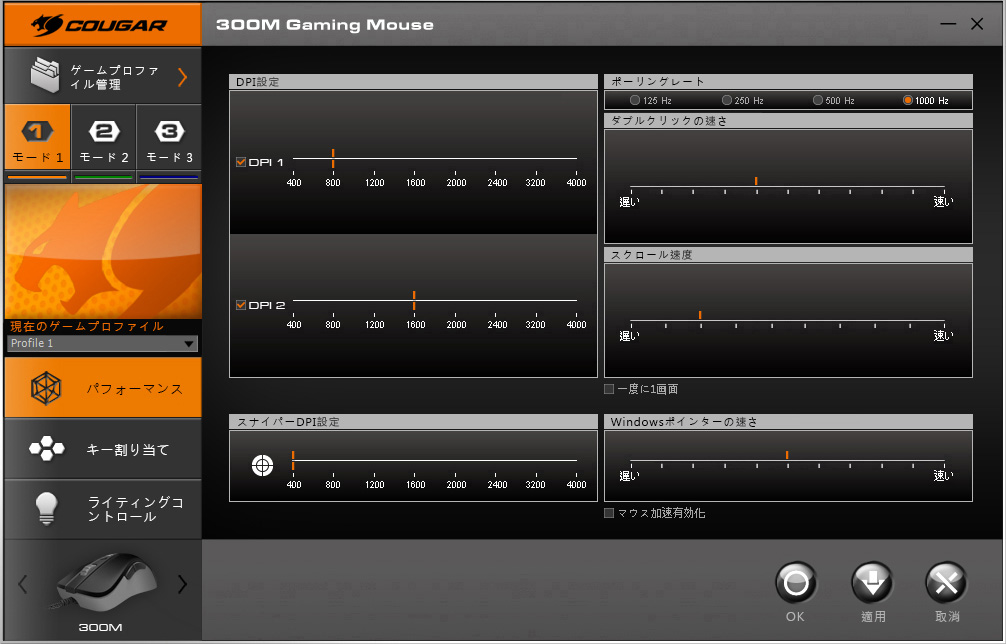The height and width of the screenshot is (644, 1006).
Task: Enable マウス加速有効化 checkbox
Action: click(610, 513)
